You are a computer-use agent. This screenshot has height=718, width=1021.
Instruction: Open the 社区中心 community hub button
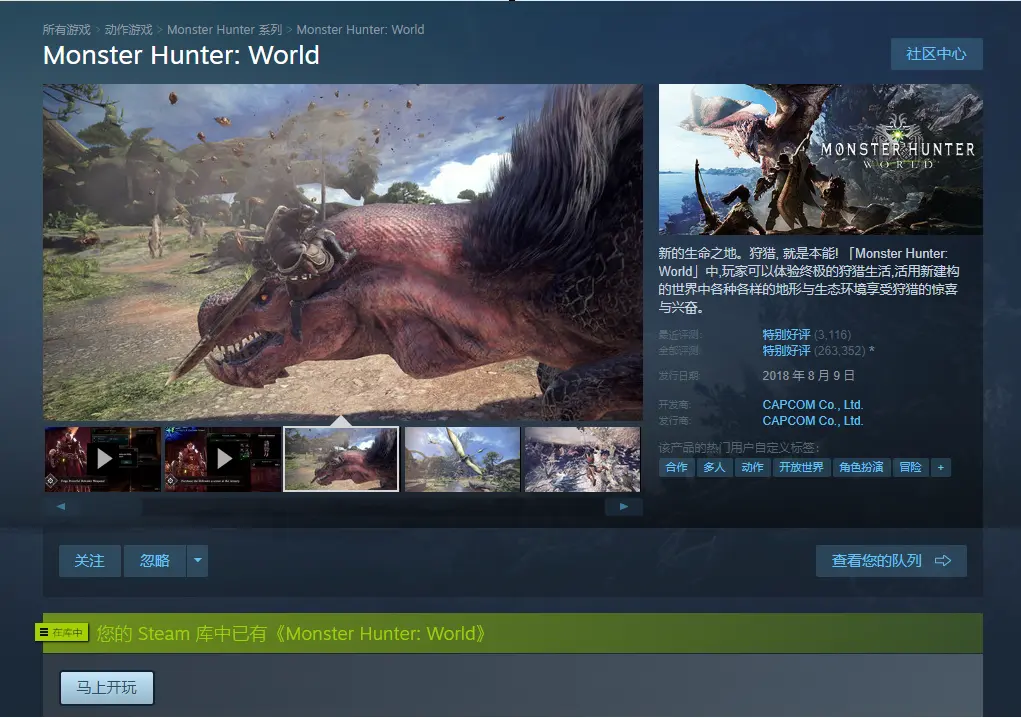936,54
